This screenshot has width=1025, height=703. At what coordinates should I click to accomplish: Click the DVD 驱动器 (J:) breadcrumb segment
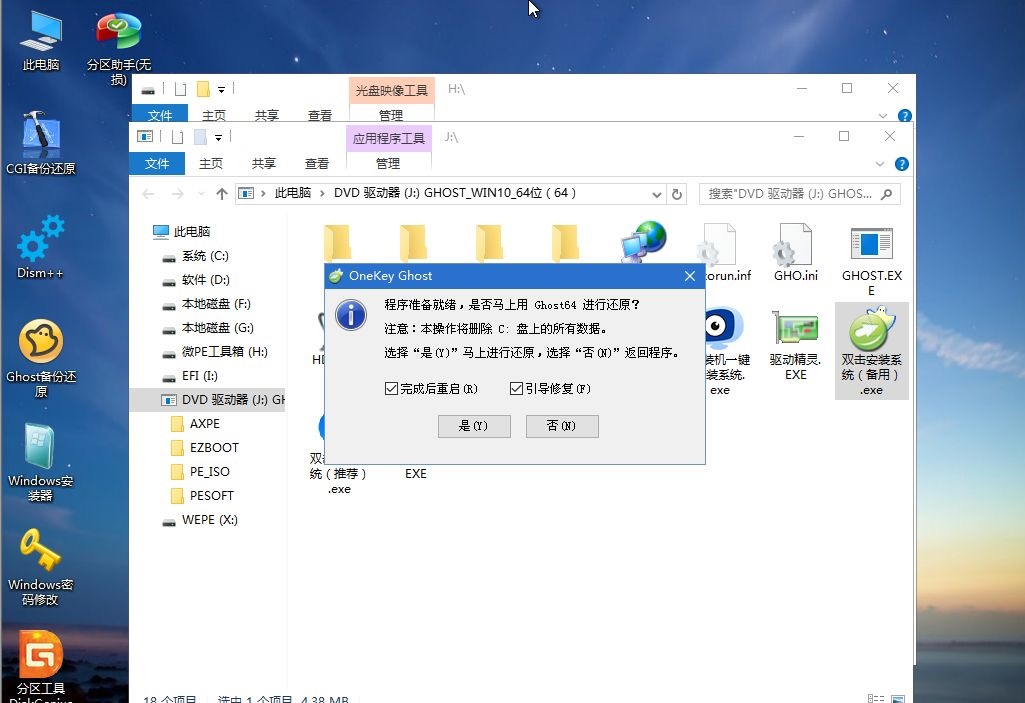pyautogui.click(x=455, y=193)
